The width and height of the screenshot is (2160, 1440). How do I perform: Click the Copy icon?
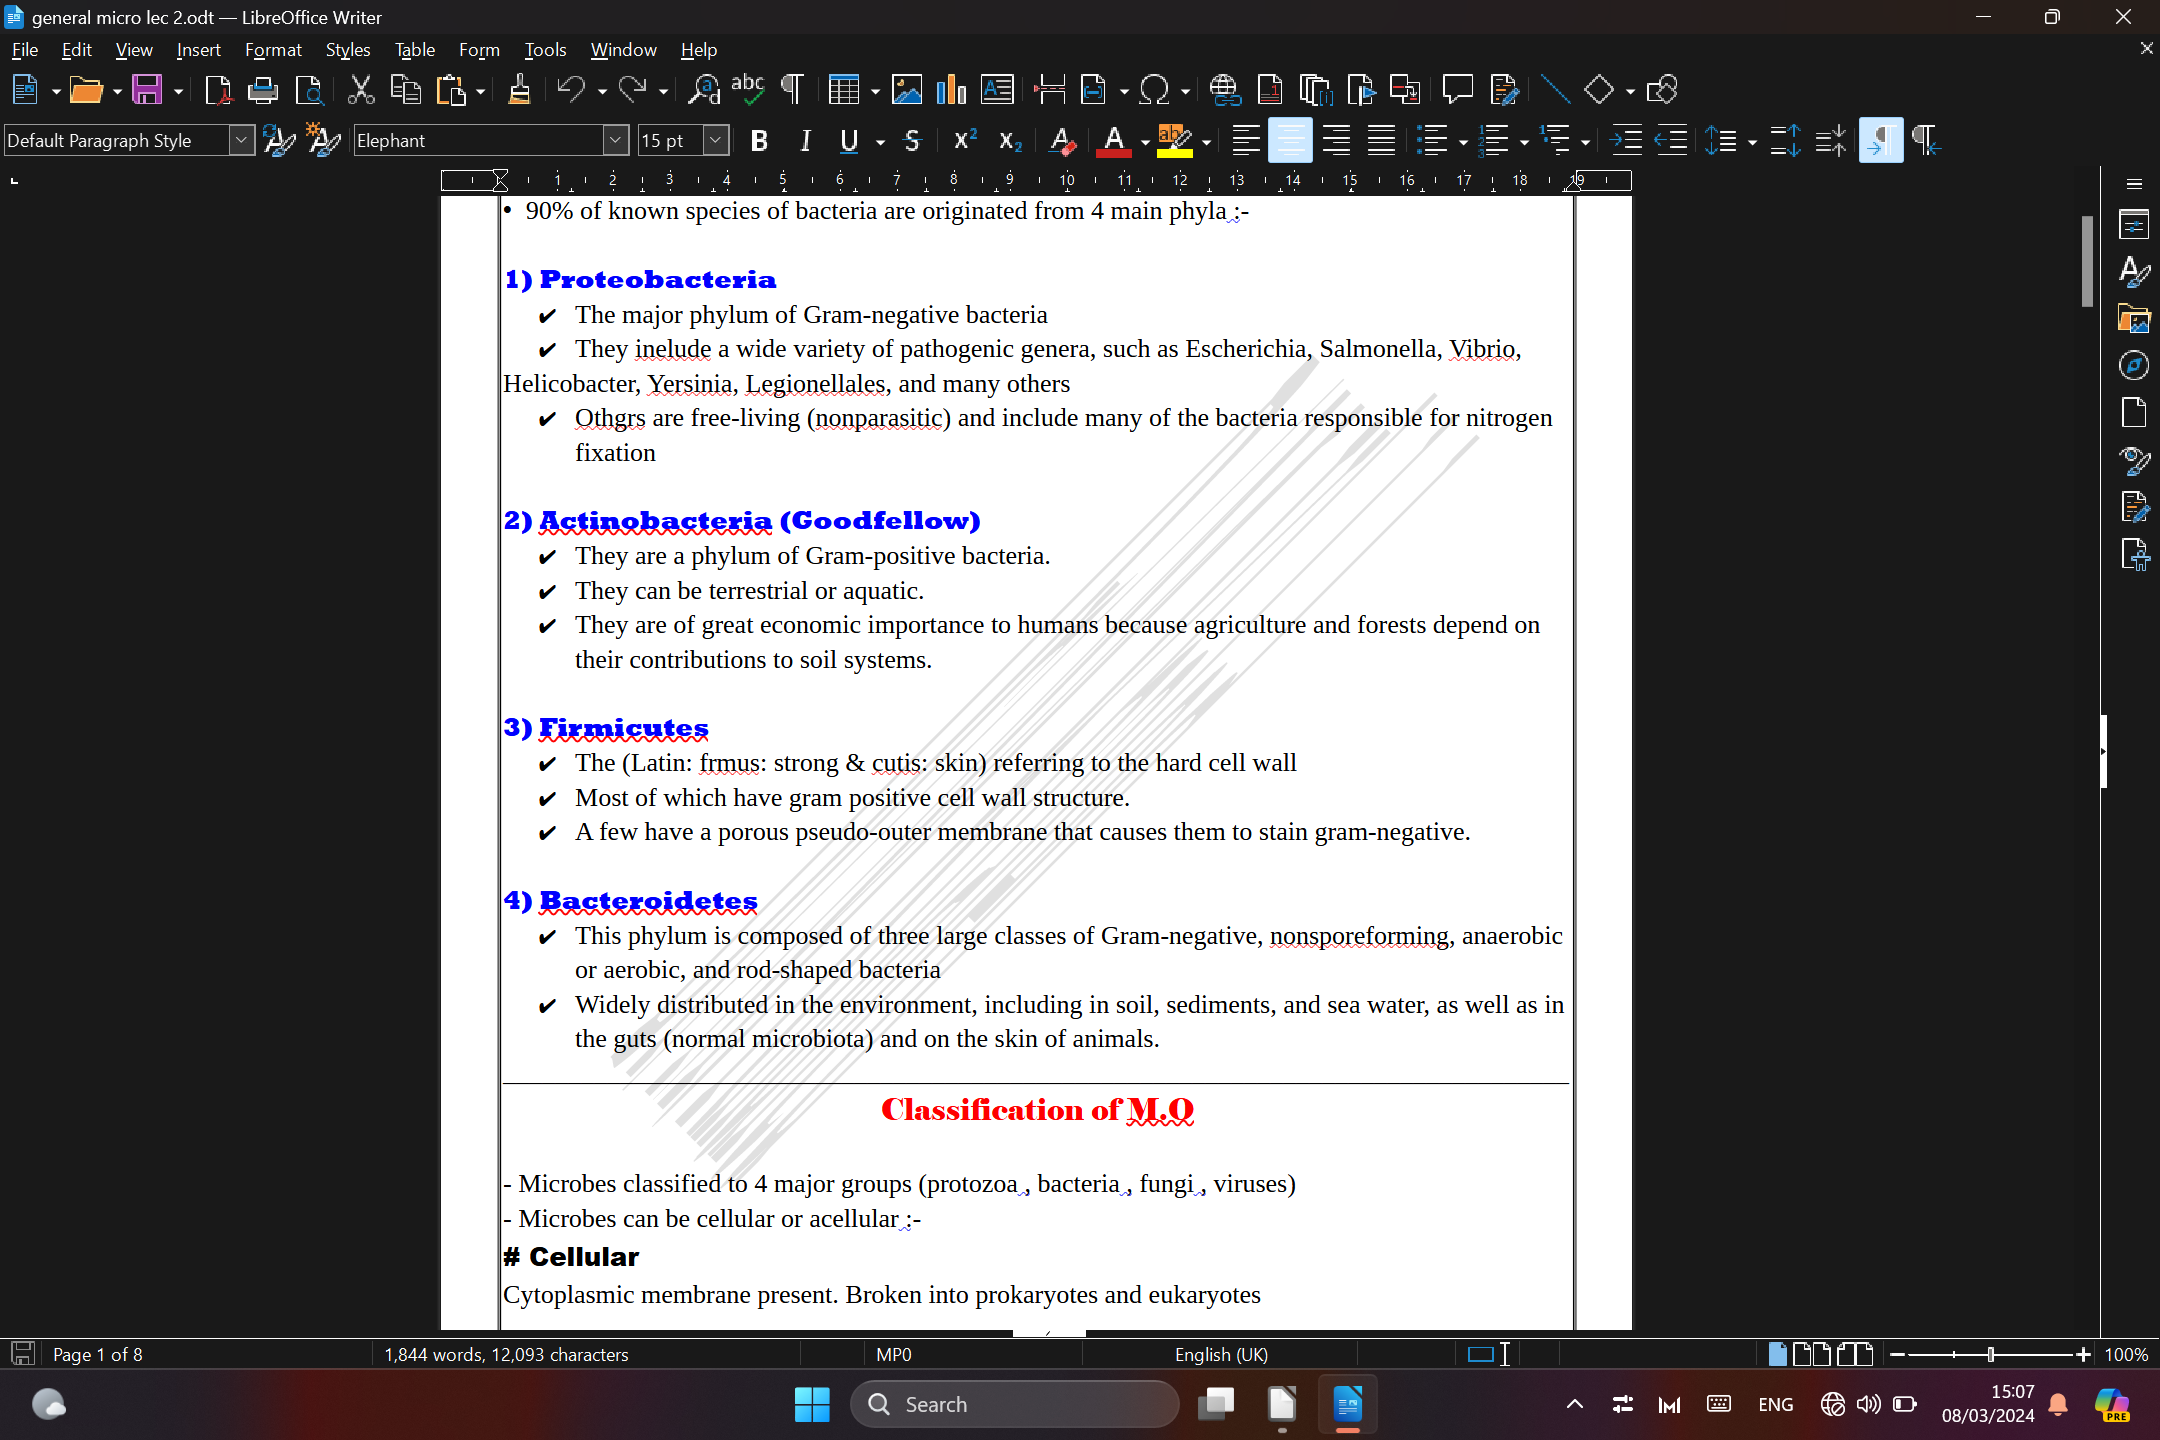(x=405, y=90)
